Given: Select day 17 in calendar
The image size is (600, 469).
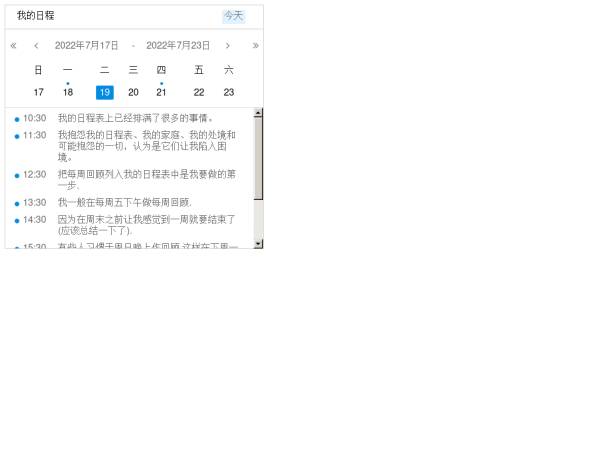Looking at the screenshot, I should 38,92.
